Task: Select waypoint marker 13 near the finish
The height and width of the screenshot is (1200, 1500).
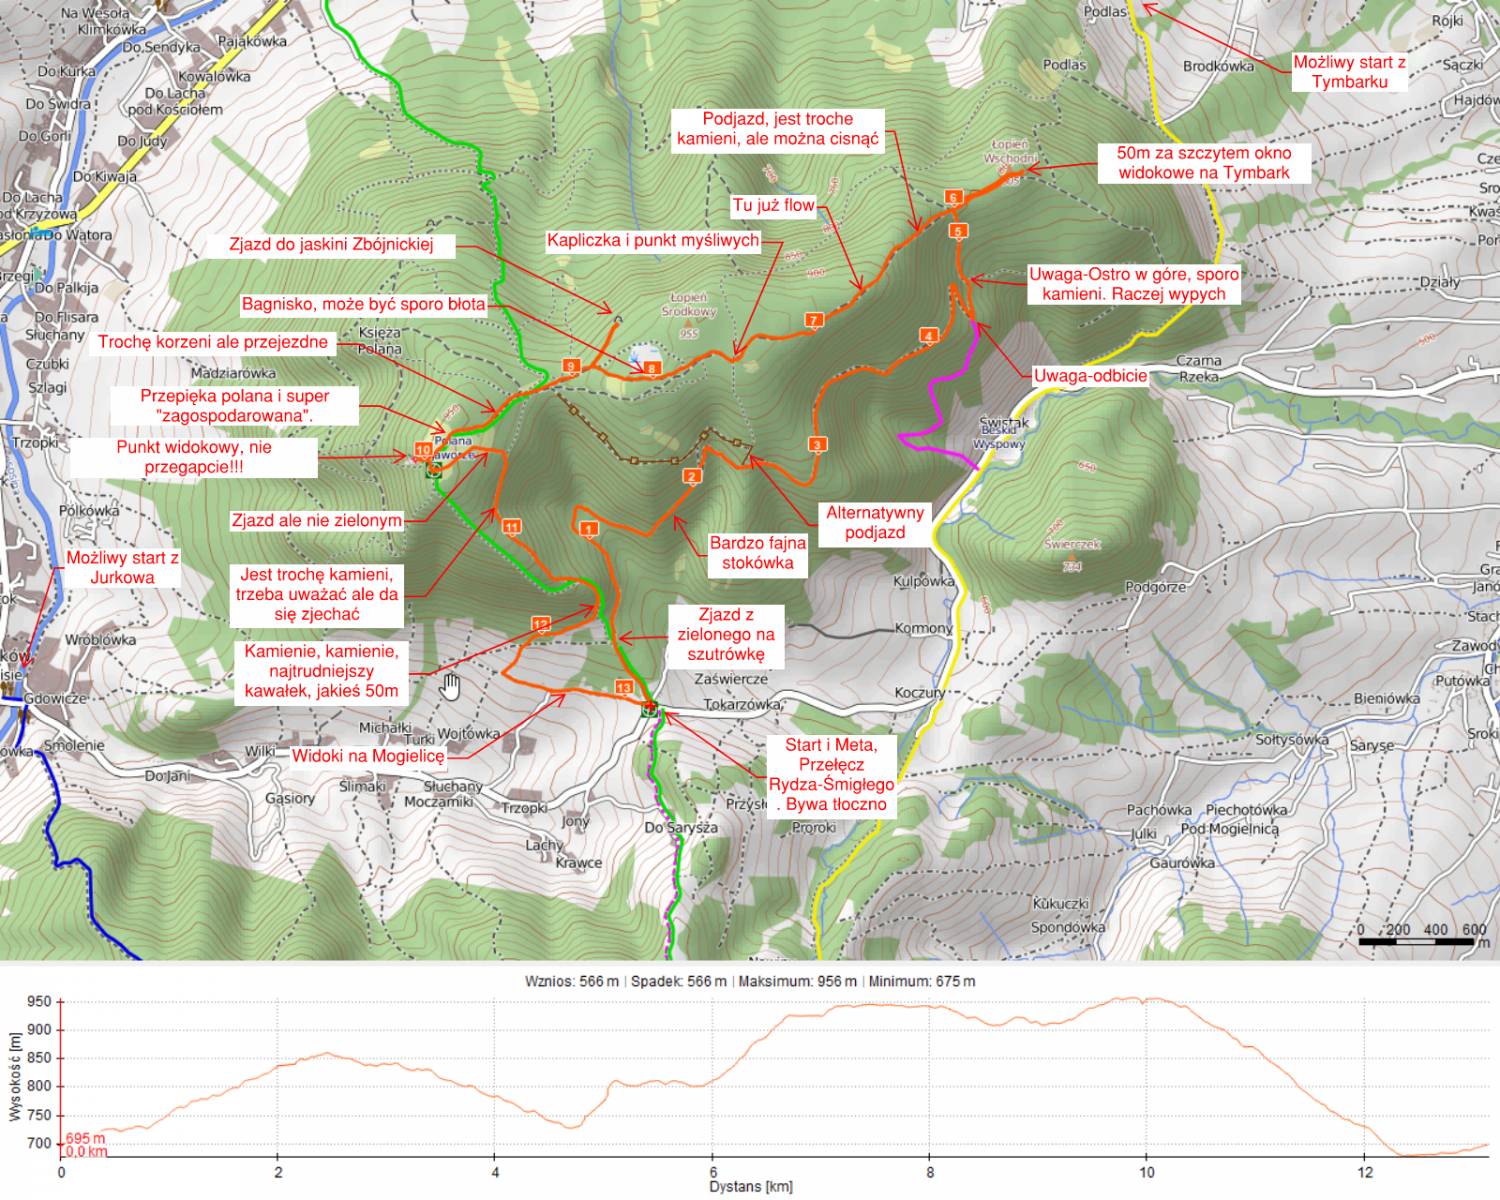Action: pyautogui.click(x=624, y=687)
